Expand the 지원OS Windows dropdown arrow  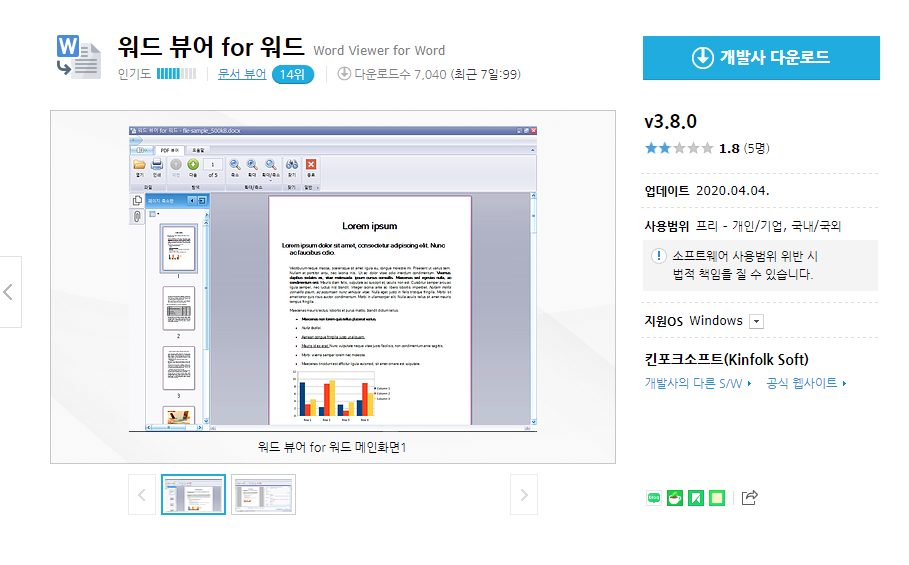(x=757, y=322)
